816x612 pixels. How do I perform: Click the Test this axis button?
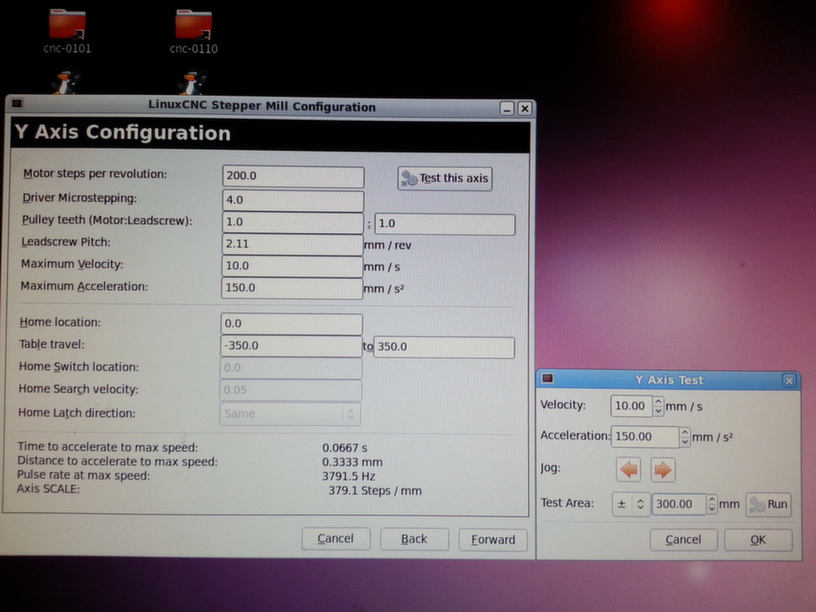[445, 178]
